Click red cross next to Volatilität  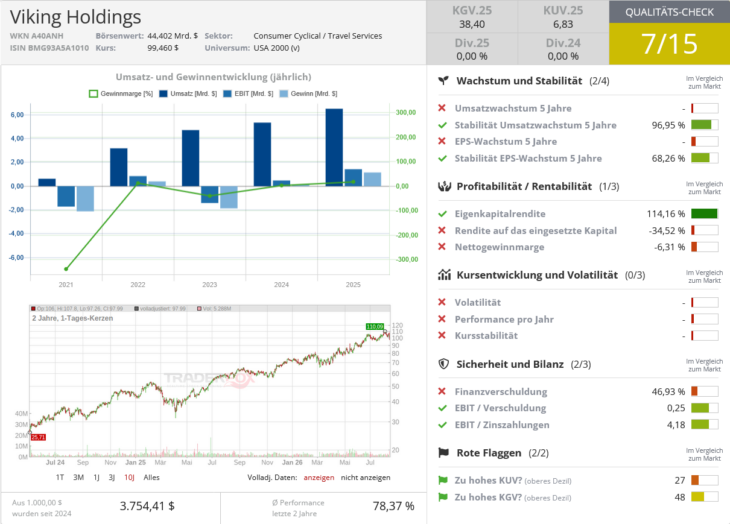tap(442, 302)
